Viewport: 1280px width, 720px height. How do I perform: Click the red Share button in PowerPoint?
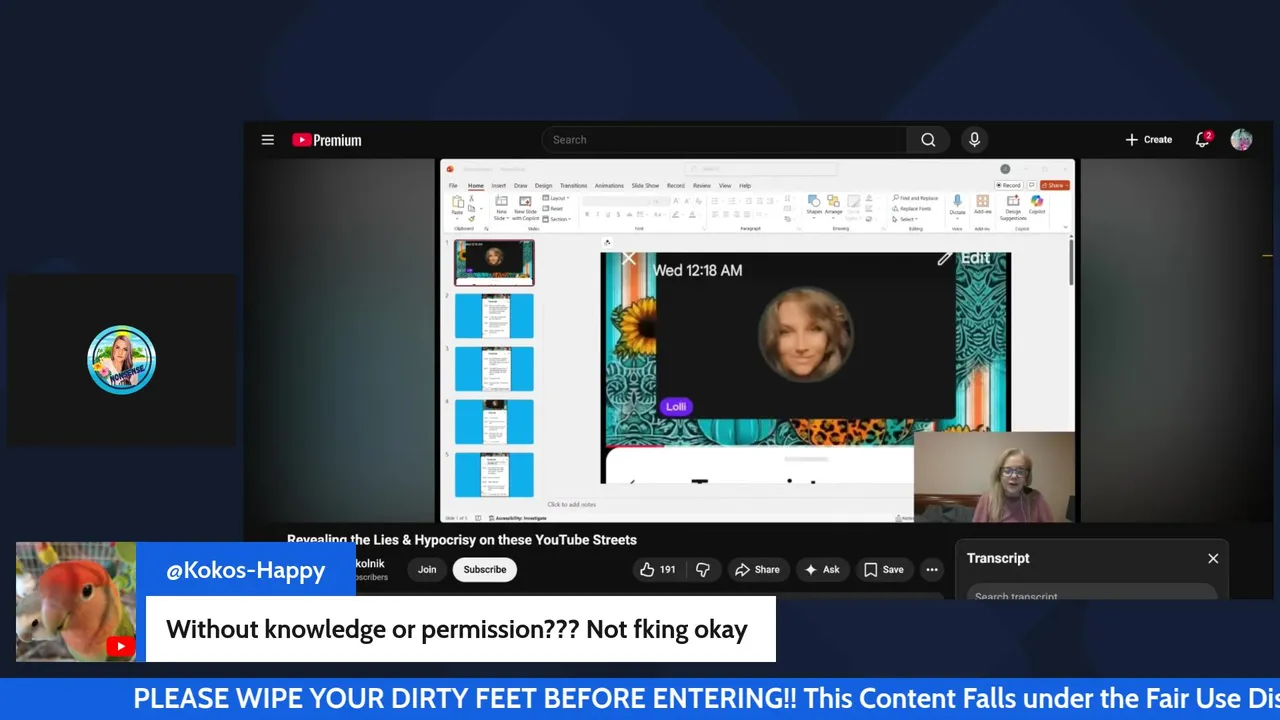click(1055, 185)
